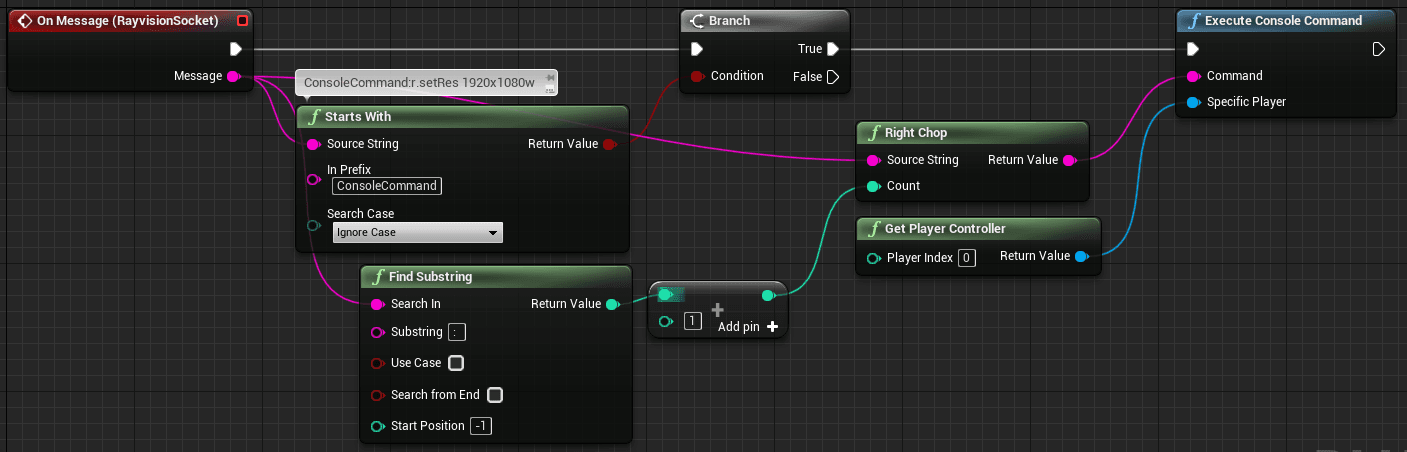The image size is (1407, 452).
Task: Click the Condition input pin on Branch
Action: pyautogui.click(x=697, y=76)
